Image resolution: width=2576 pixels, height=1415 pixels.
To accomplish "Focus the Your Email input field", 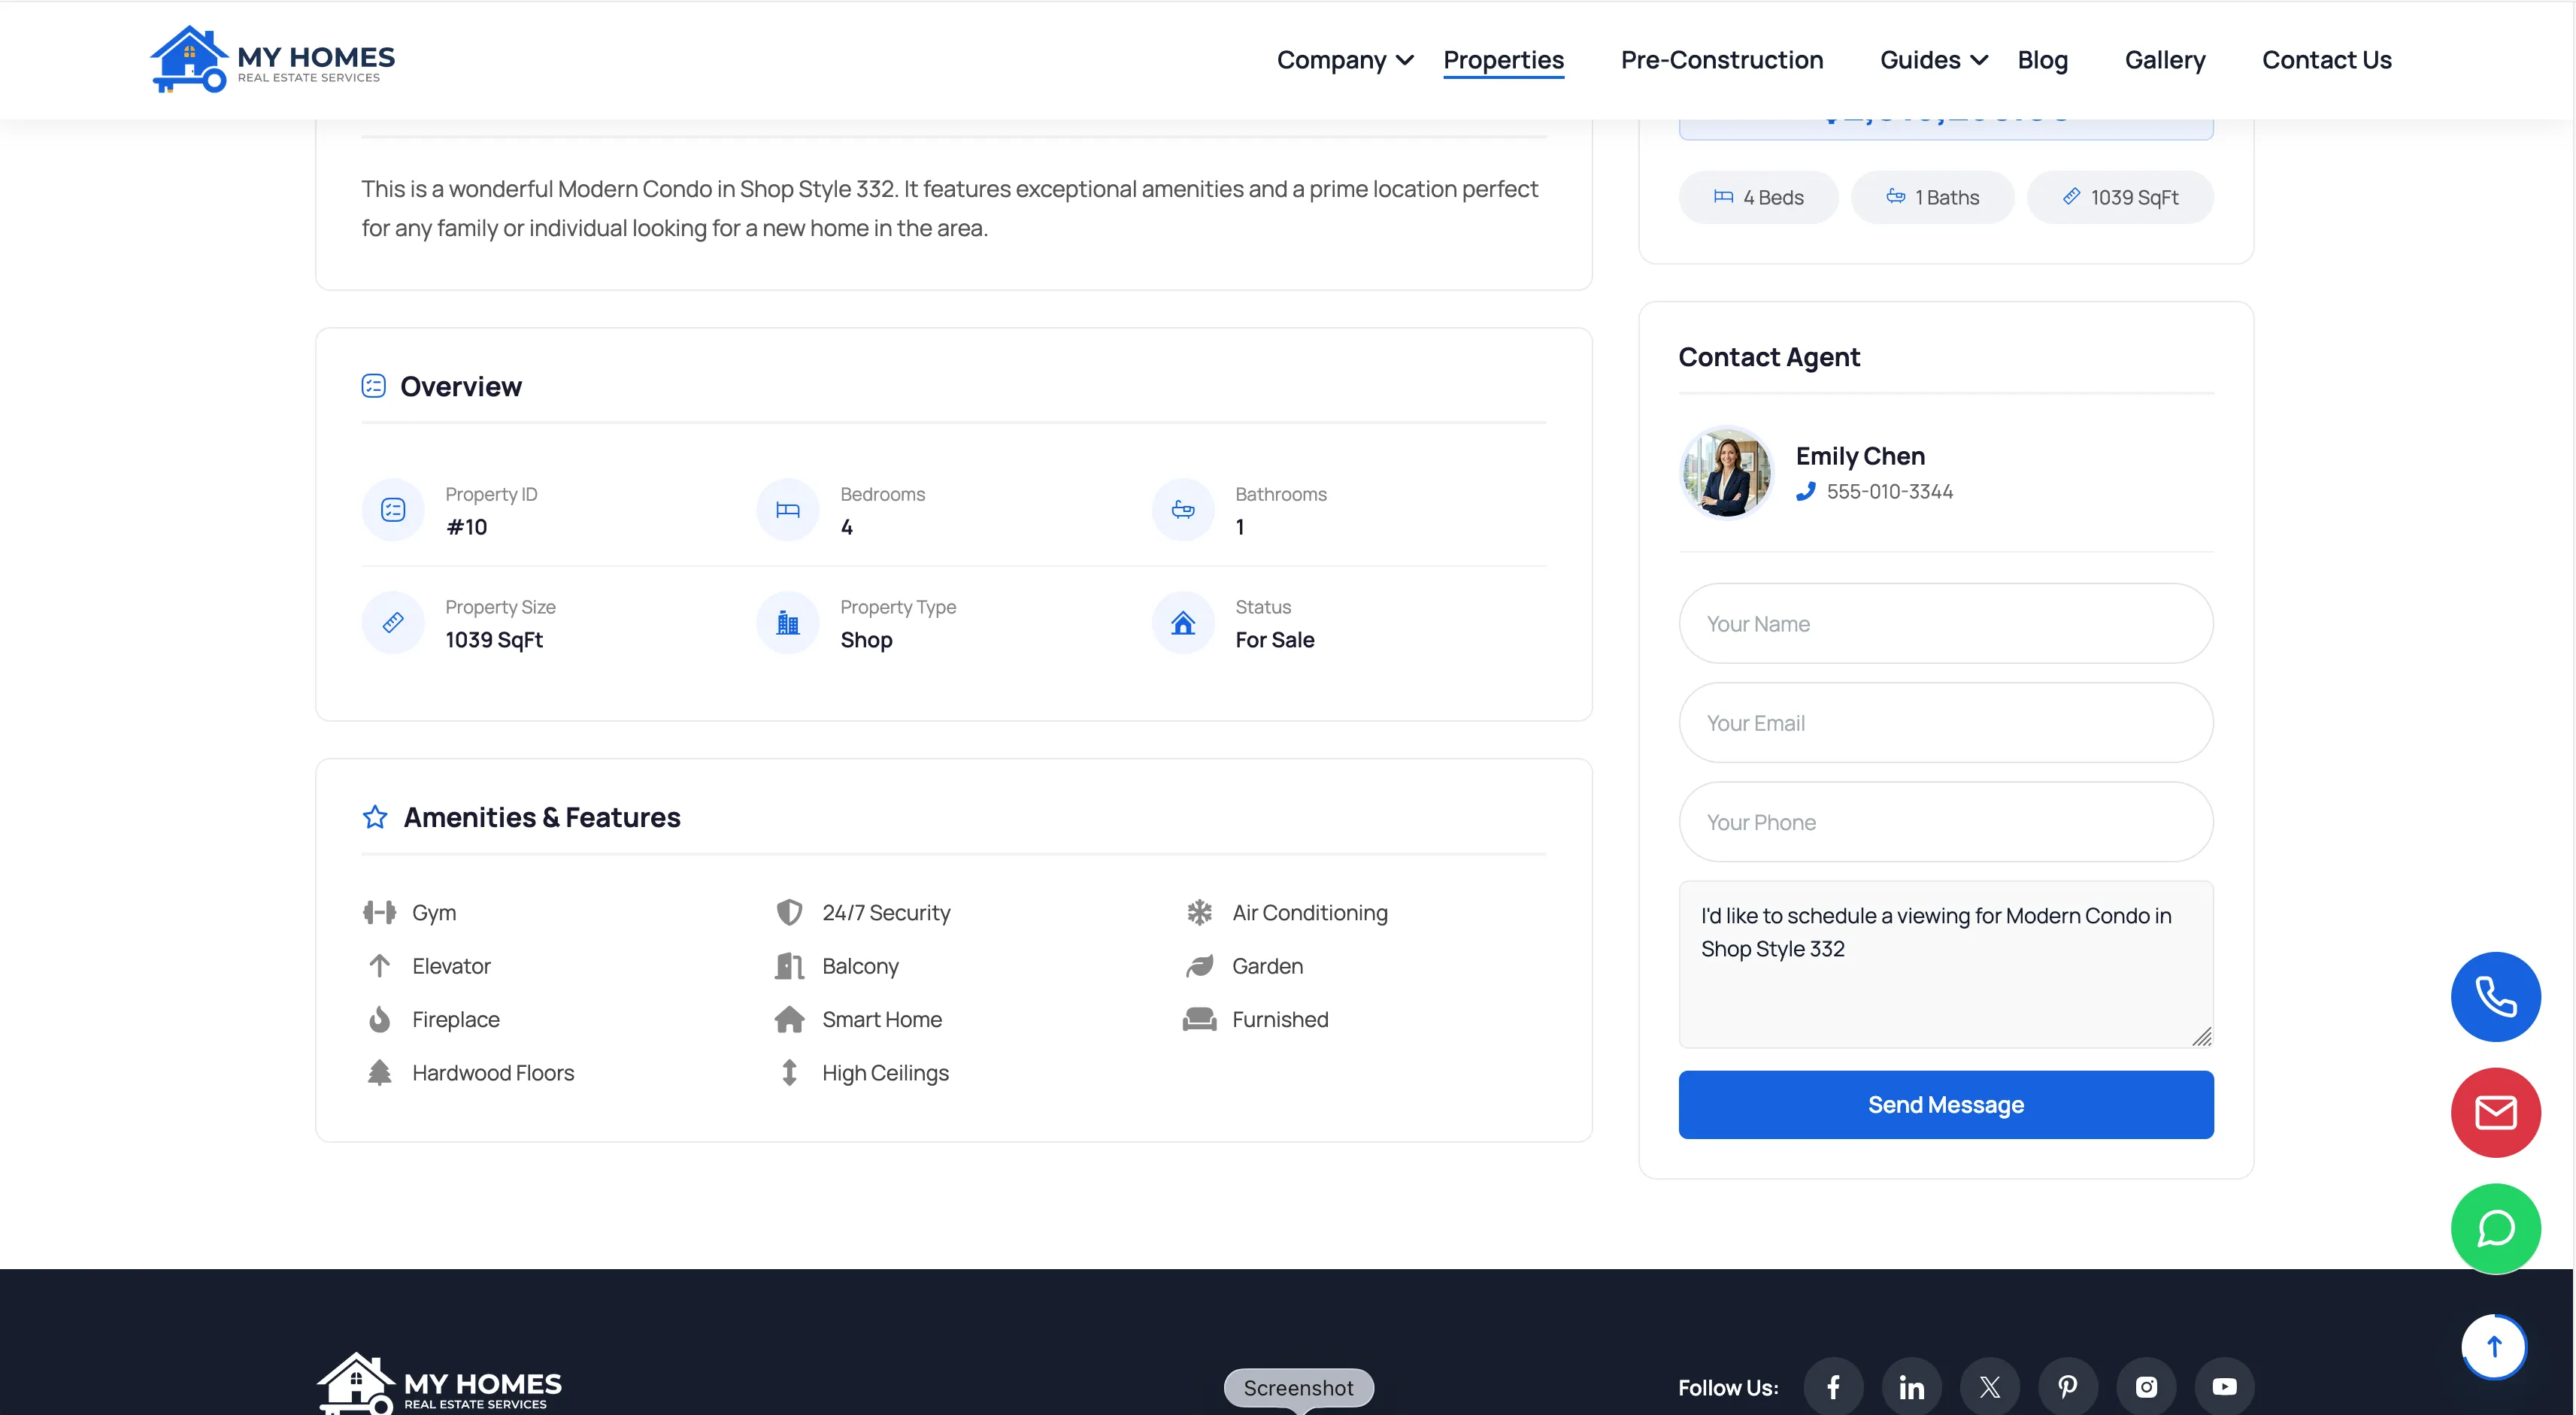I will [1946, 722].
